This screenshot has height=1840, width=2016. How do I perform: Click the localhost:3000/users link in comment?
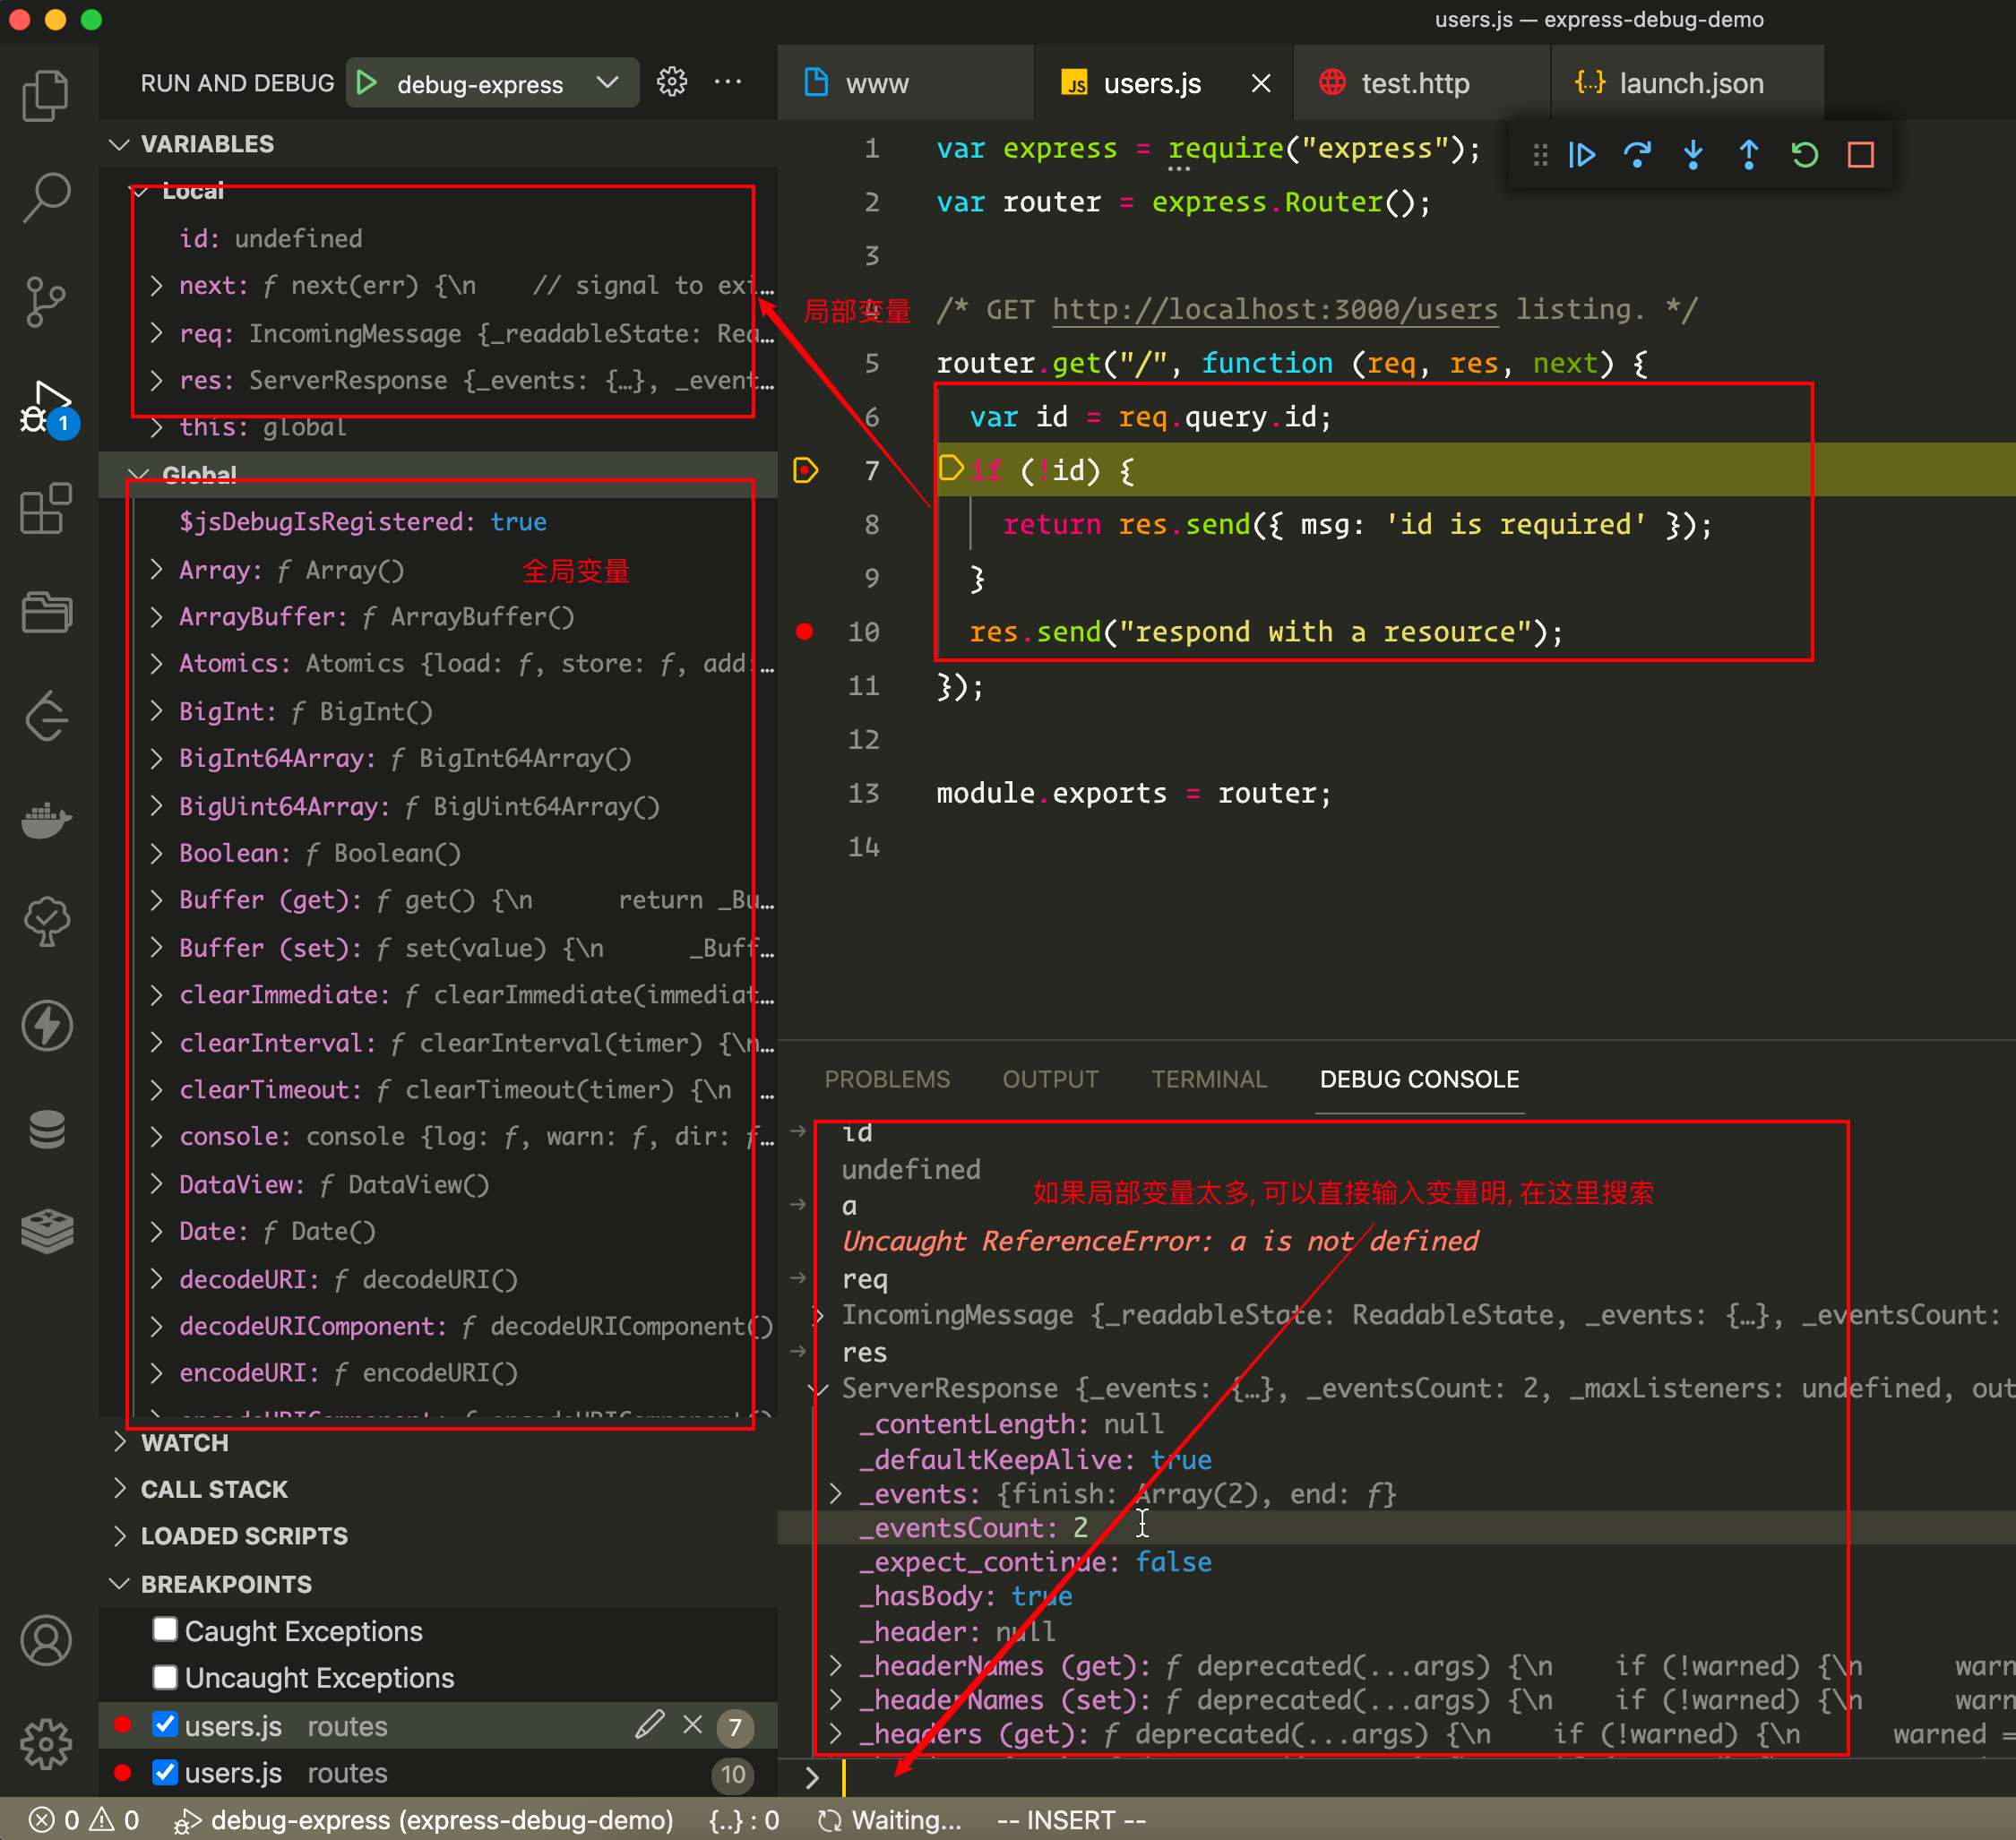[1274, 310]
